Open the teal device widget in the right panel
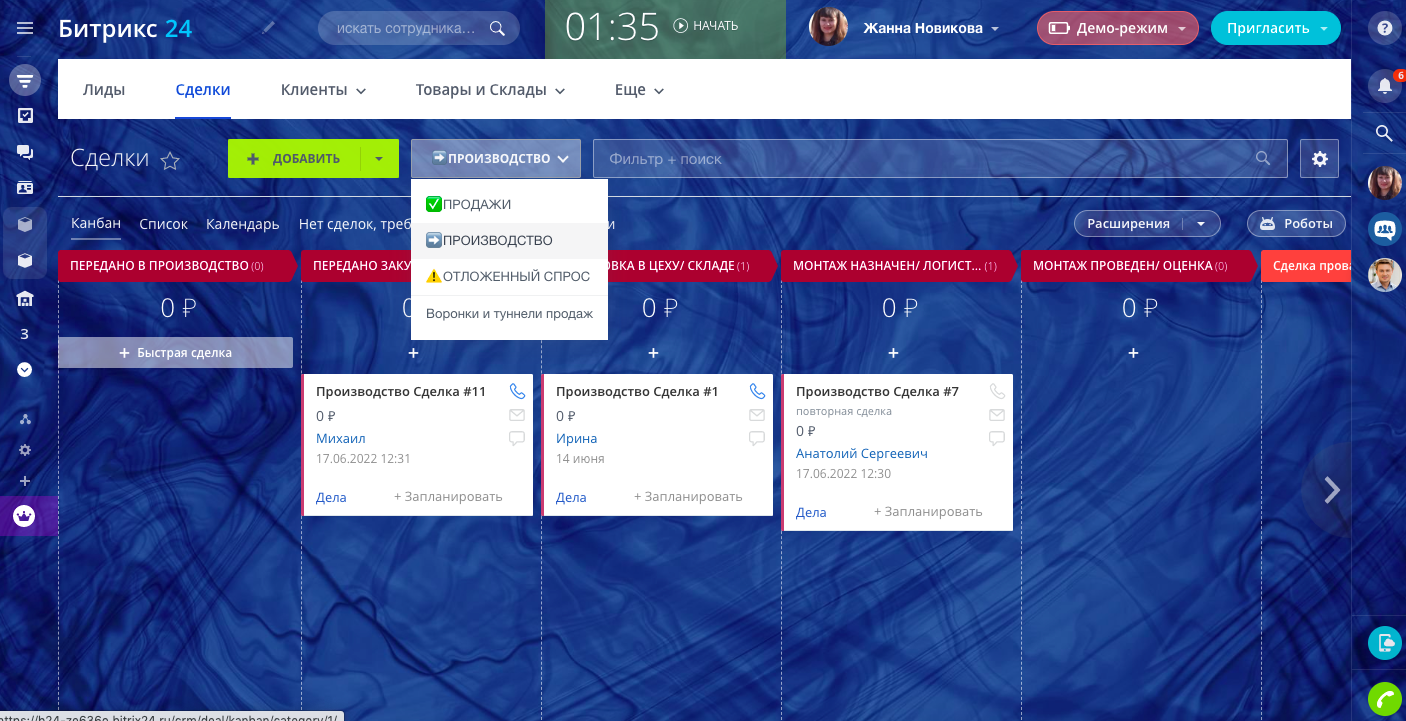Viewport: 1406px width, 721px height. pos(1385,643)
